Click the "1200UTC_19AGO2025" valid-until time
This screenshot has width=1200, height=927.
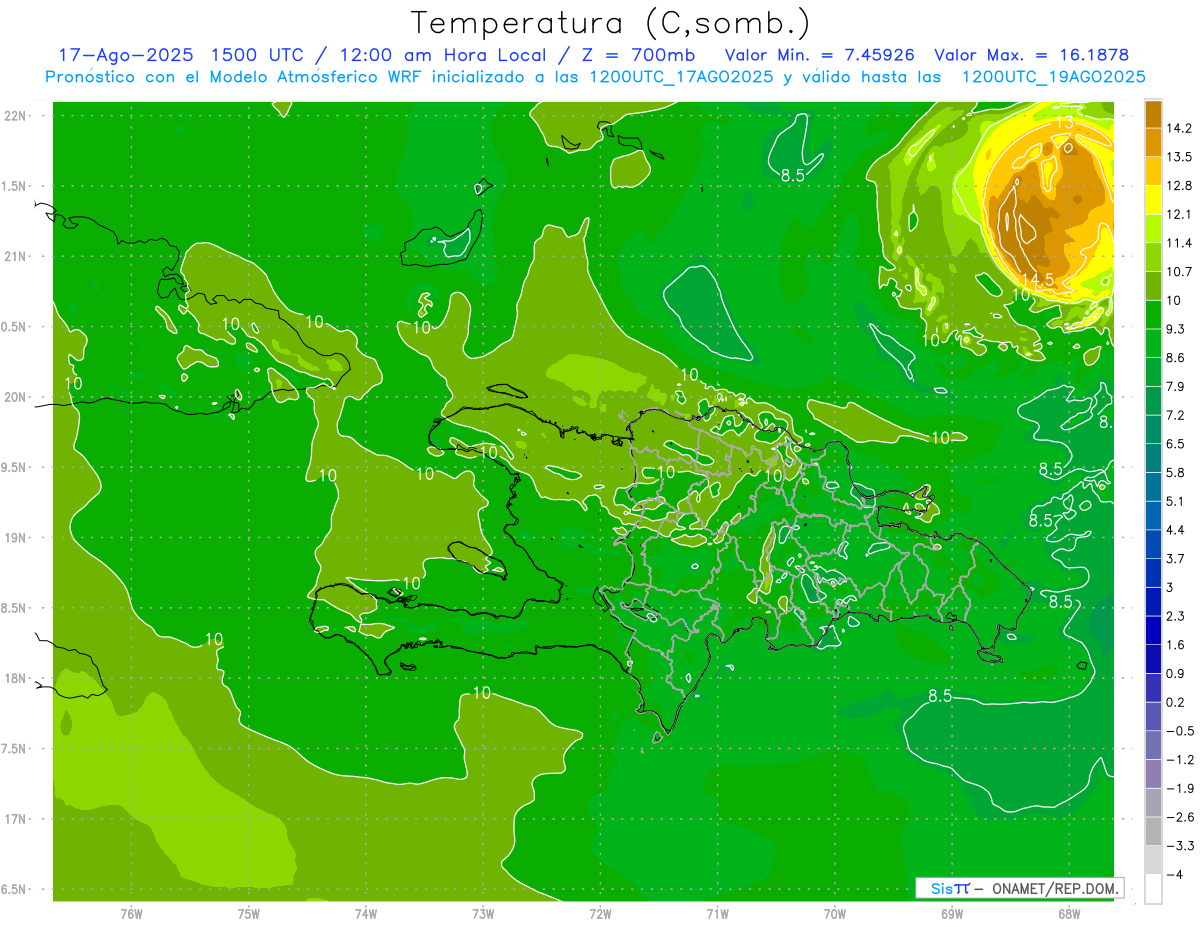point(1053,77)
